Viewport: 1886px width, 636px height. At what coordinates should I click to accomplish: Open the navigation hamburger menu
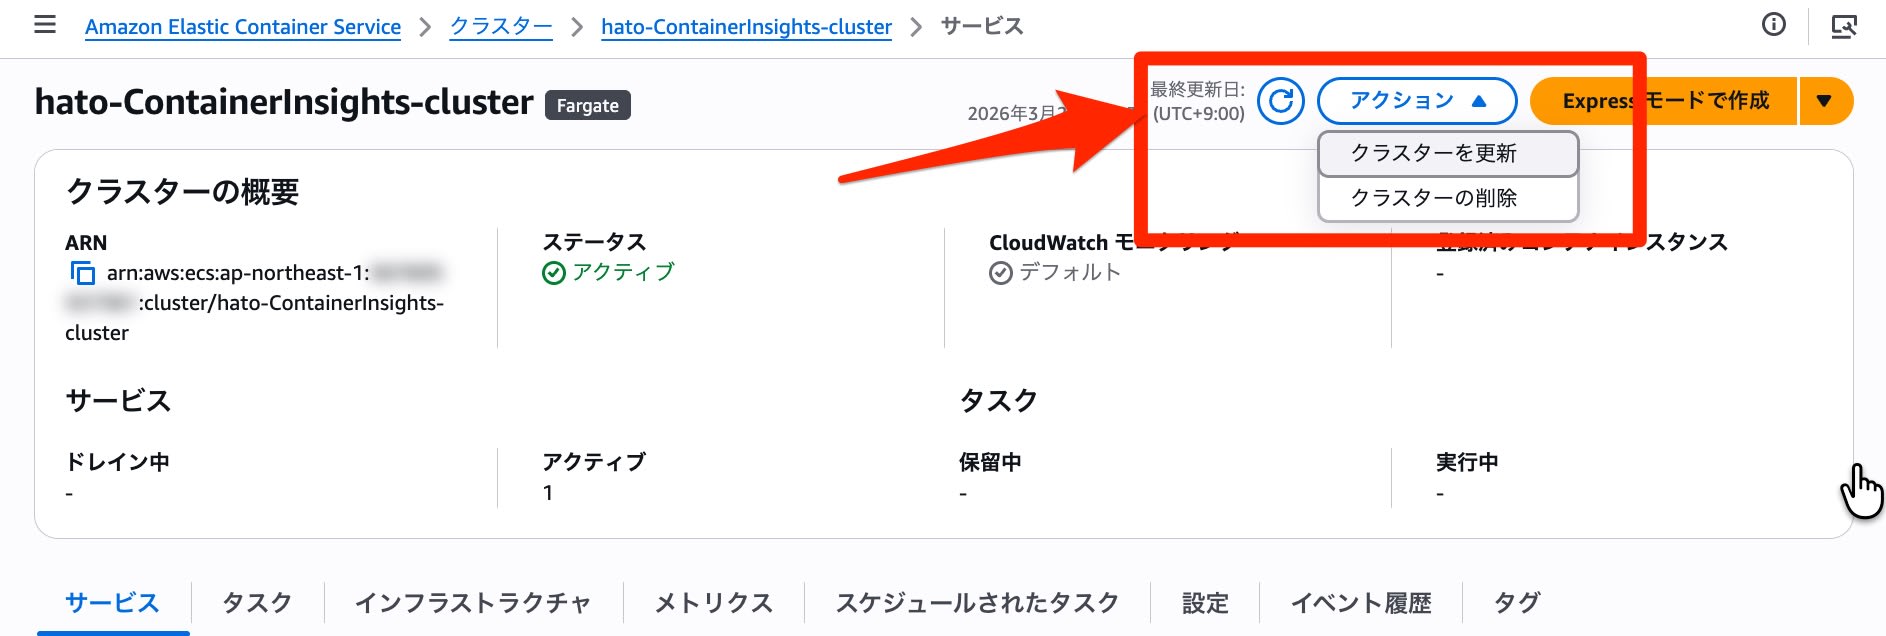point(45,25)
